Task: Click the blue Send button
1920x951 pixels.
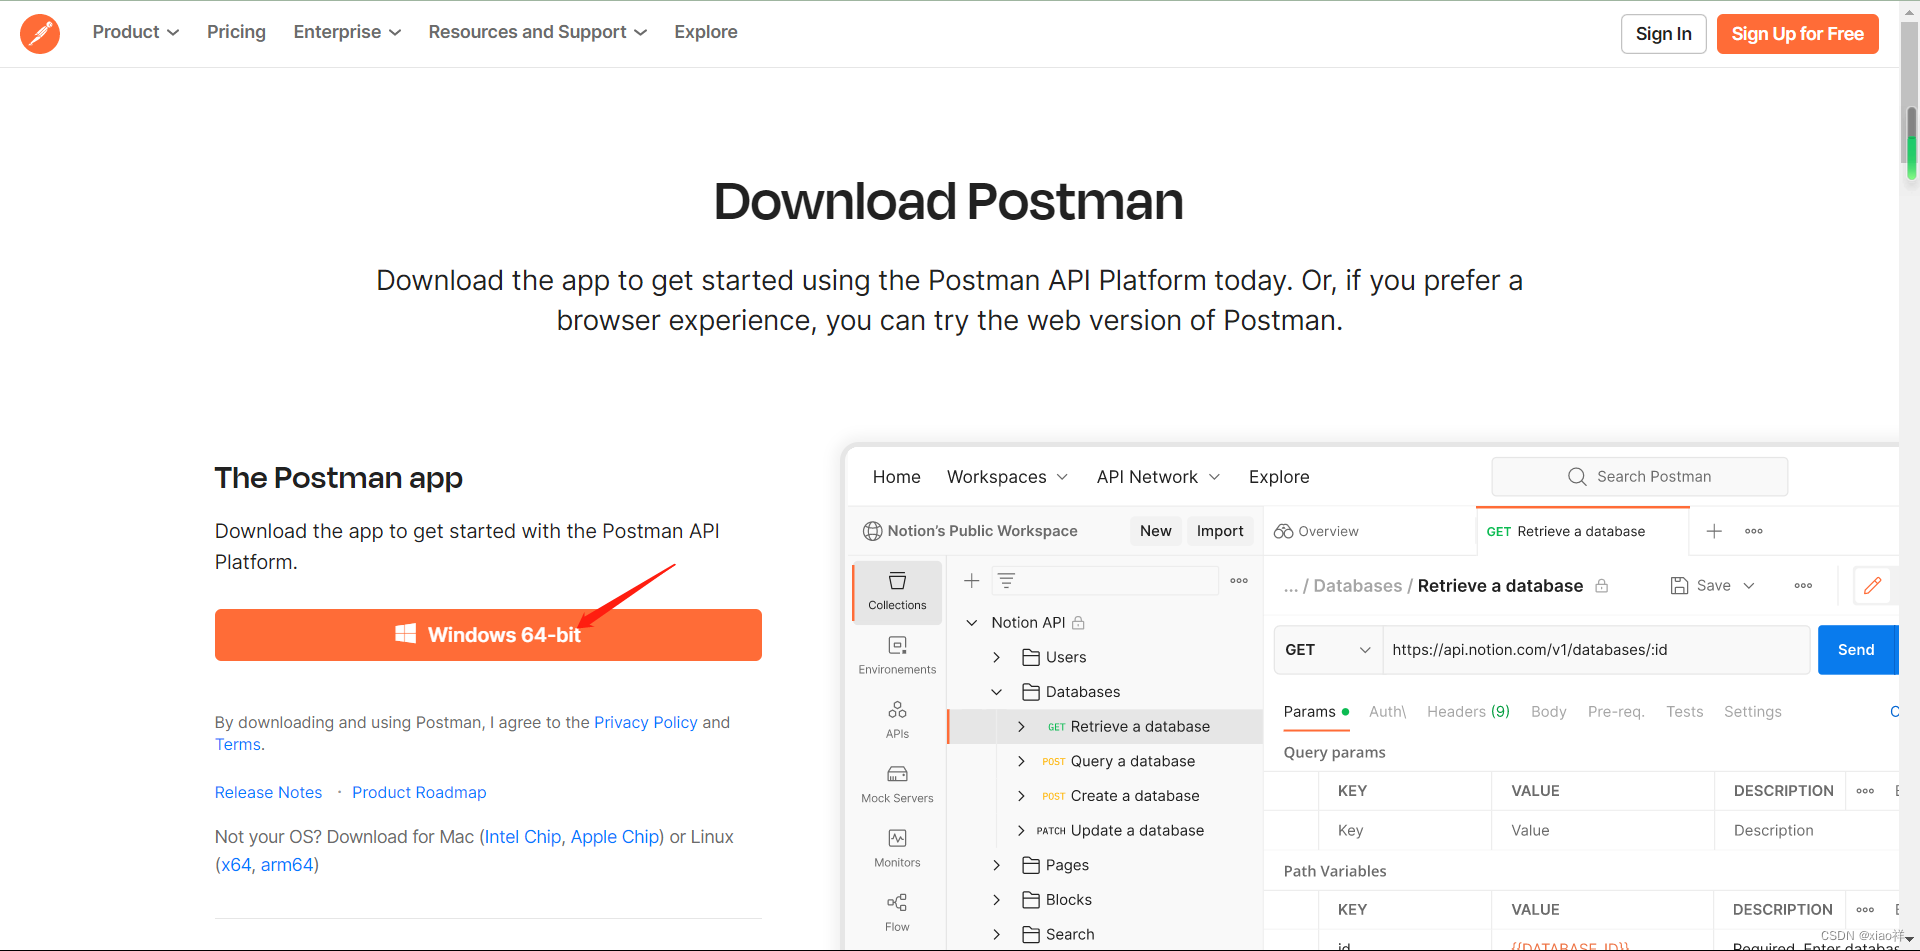Action: click(1857, 650)
